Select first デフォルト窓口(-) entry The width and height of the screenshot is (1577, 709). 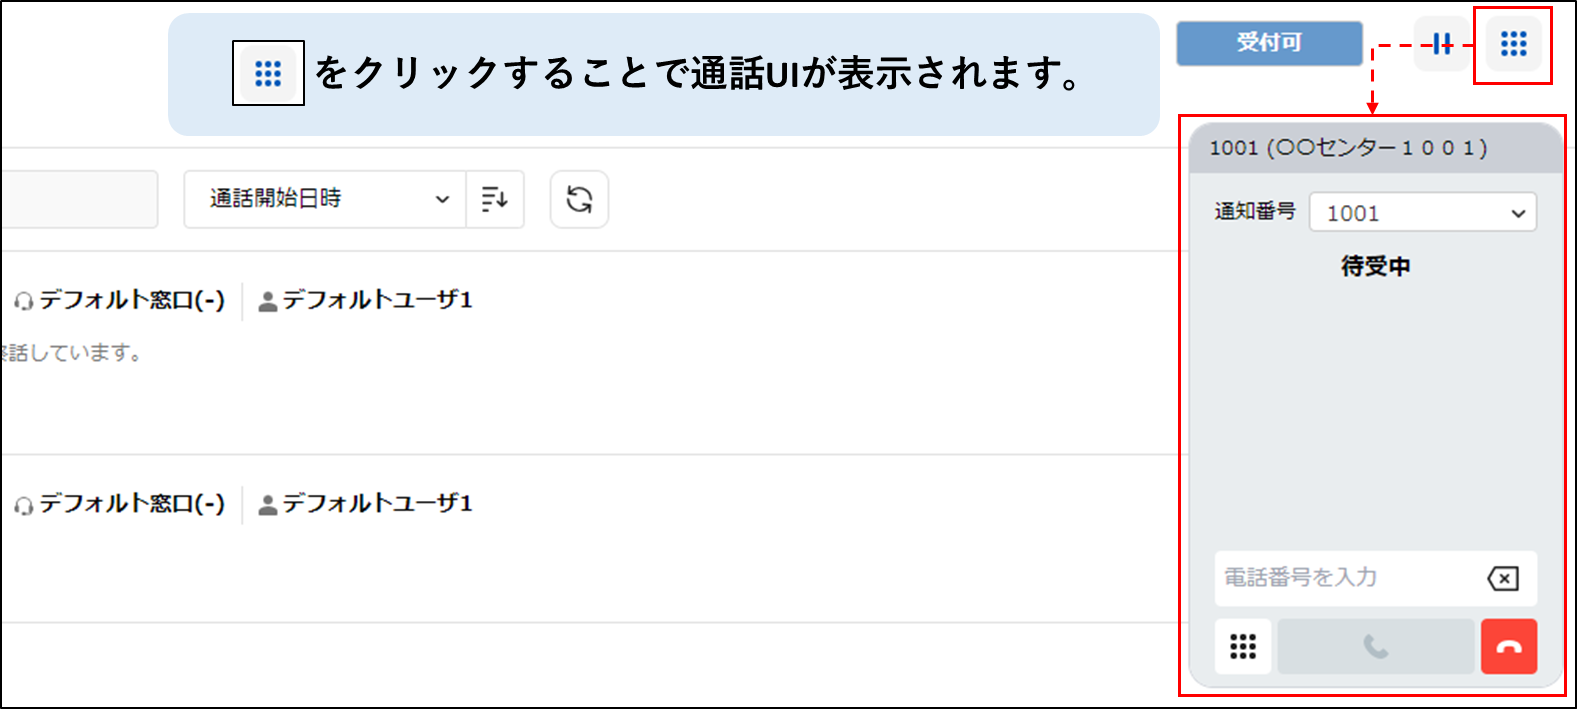pyautogui.click(x=120, y=300)
